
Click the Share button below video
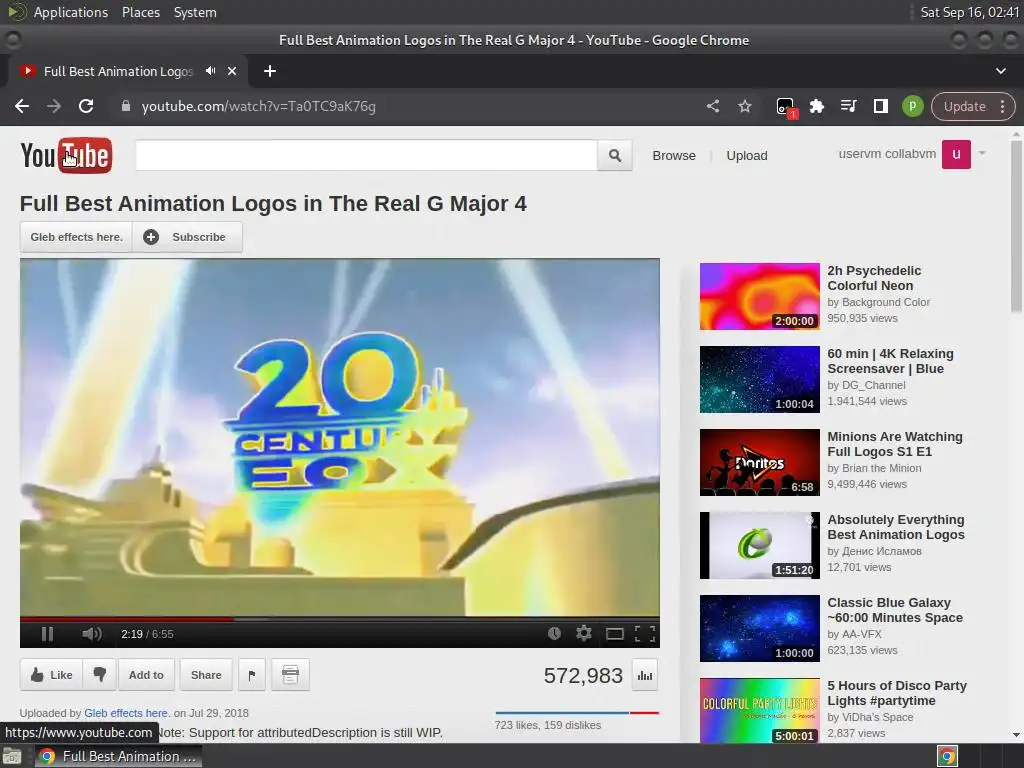[206, 675]
